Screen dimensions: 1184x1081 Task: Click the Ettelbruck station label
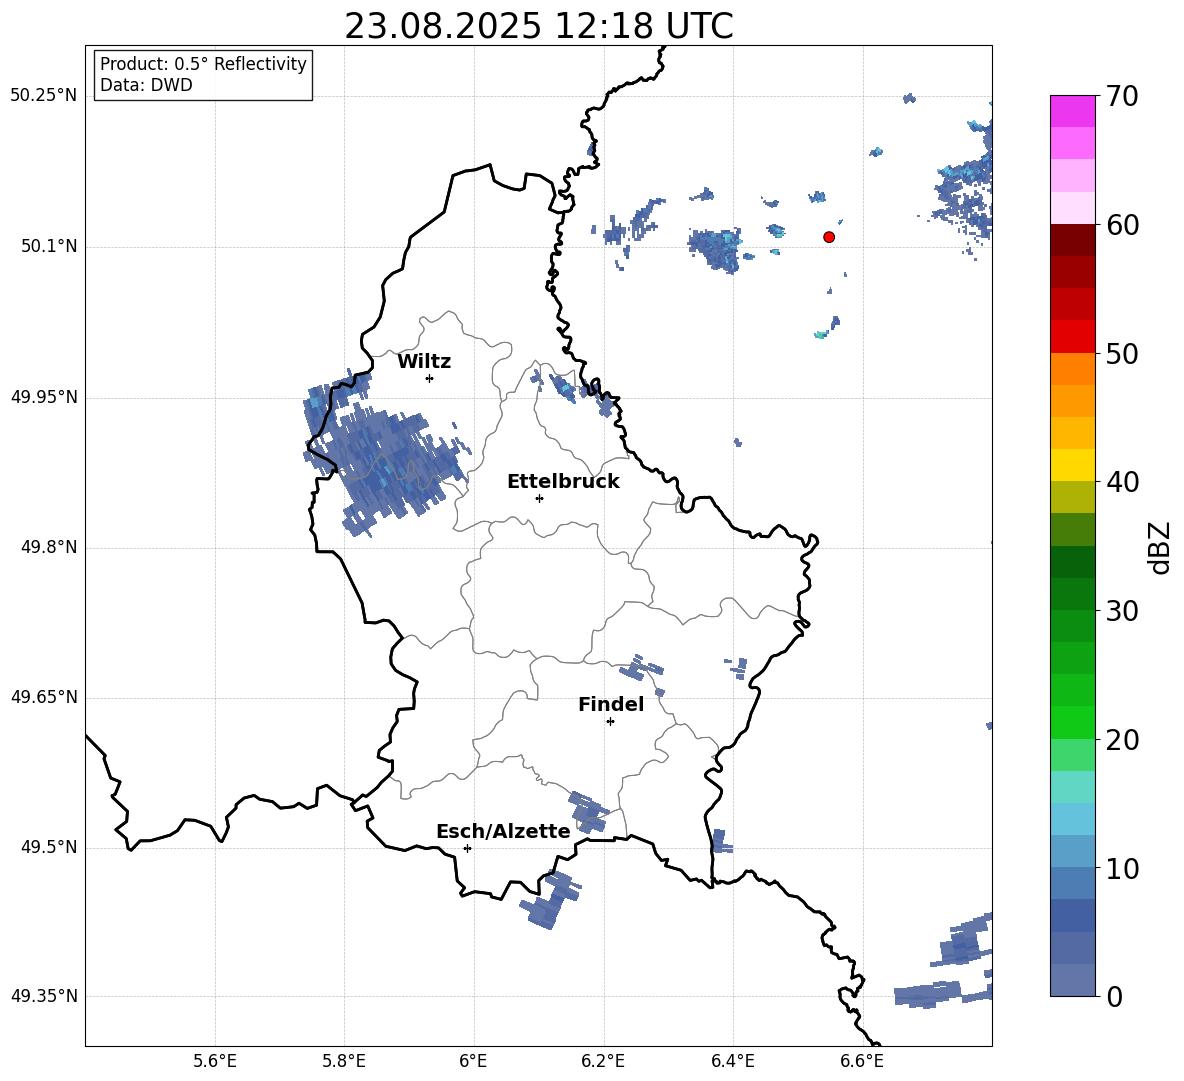[563, 482]
